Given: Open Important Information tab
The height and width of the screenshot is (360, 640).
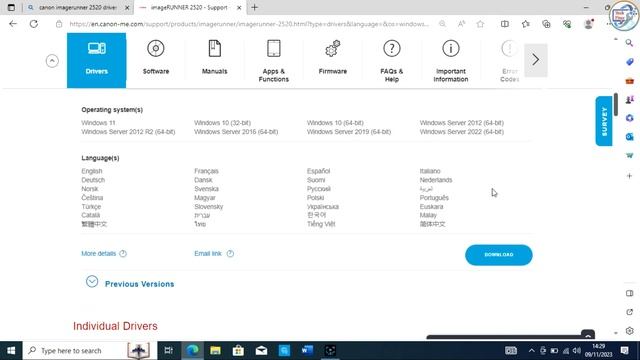Looking at the screenshot, I should [451, 60].
